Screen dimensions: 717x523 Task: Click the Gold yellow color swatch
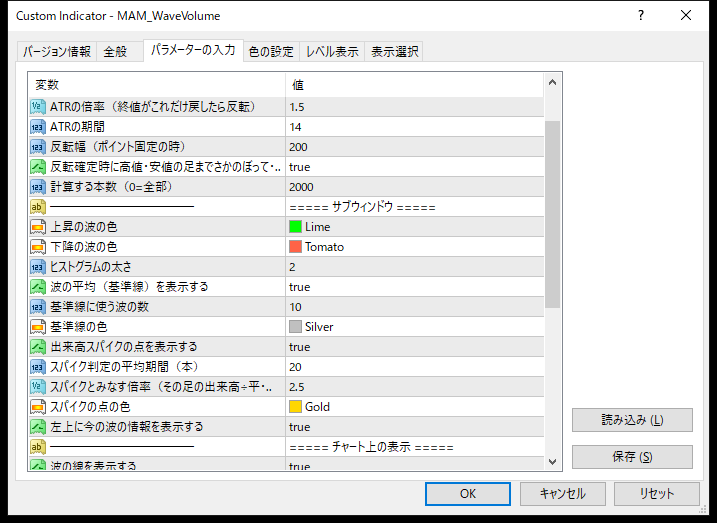click(x=295, y=407)
